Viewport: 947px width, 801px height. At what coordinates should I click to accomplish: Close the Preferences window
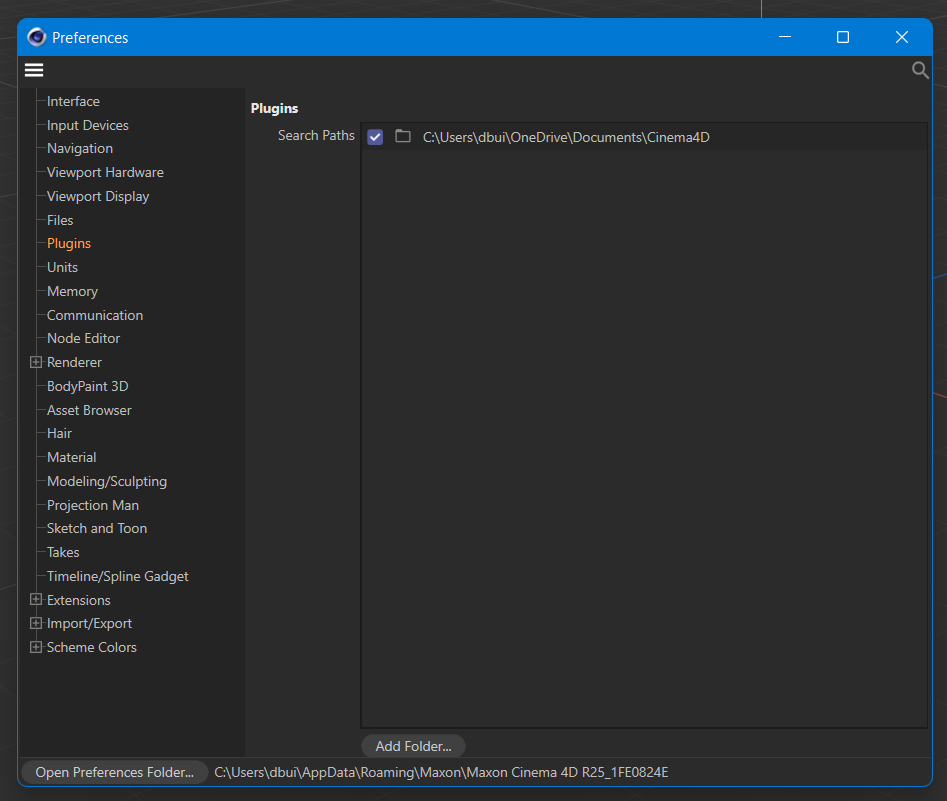tap(901, 37)
